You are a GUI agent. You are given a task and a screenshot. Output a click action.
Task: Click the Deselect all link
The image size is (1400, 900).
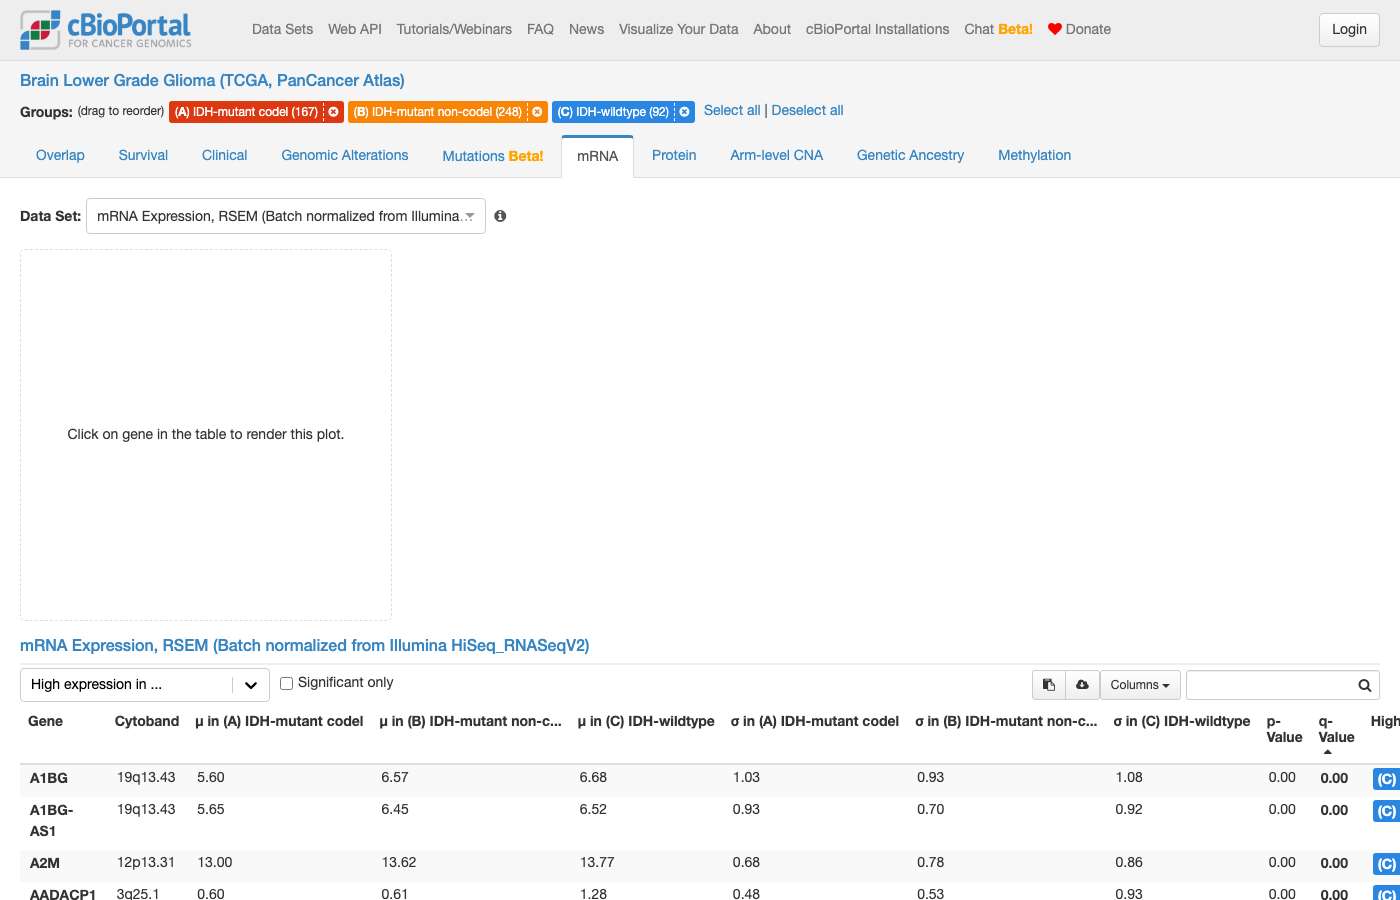point(808,110)
